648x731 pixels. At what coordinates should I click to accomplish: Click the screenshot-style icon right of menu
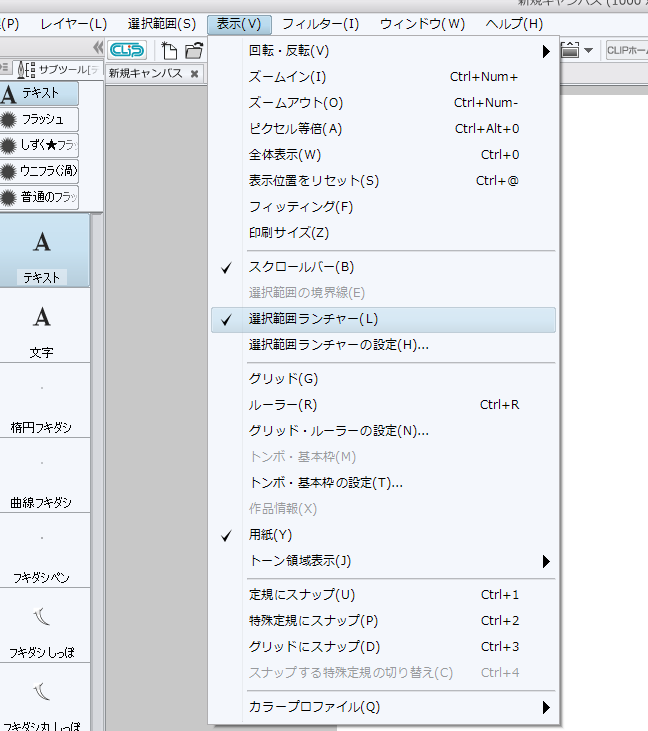point(570,49)
